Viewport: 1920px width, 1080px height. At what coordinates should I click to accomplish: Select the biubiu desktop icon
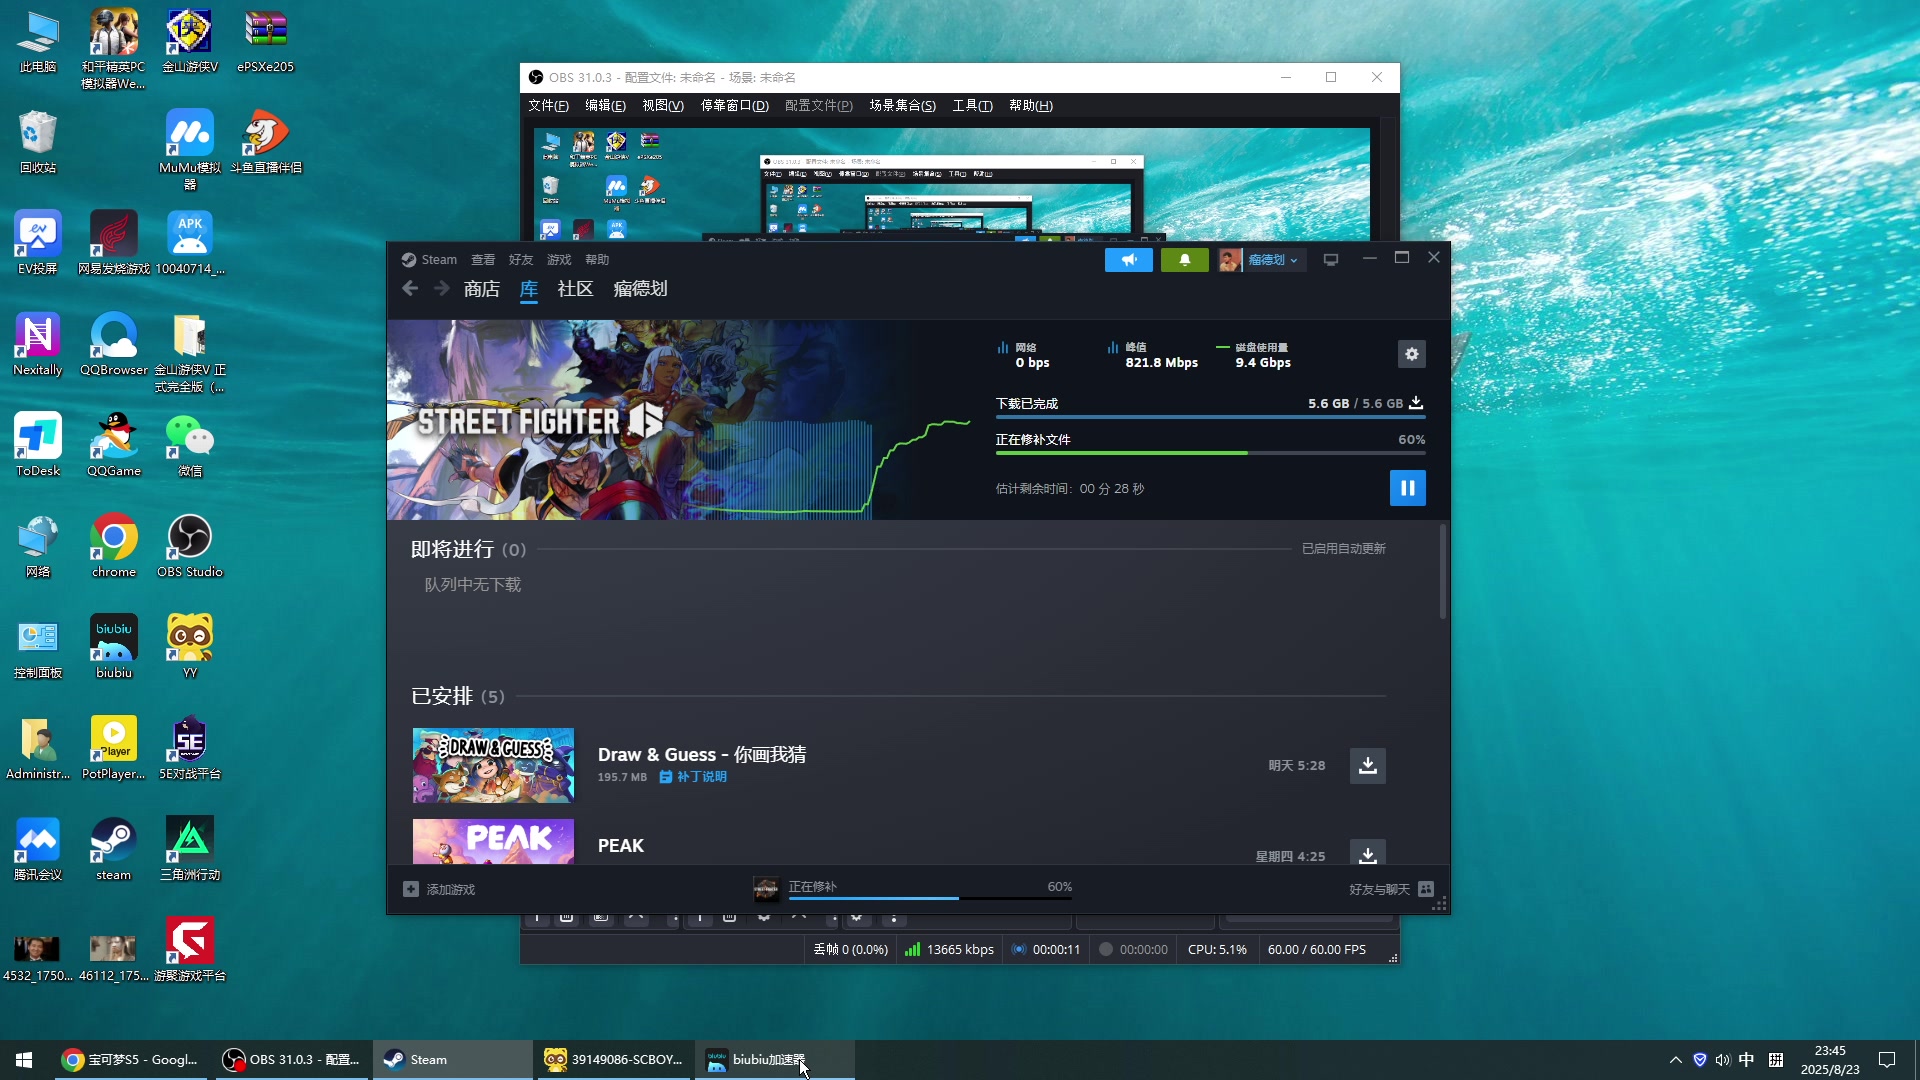point(114,647)
